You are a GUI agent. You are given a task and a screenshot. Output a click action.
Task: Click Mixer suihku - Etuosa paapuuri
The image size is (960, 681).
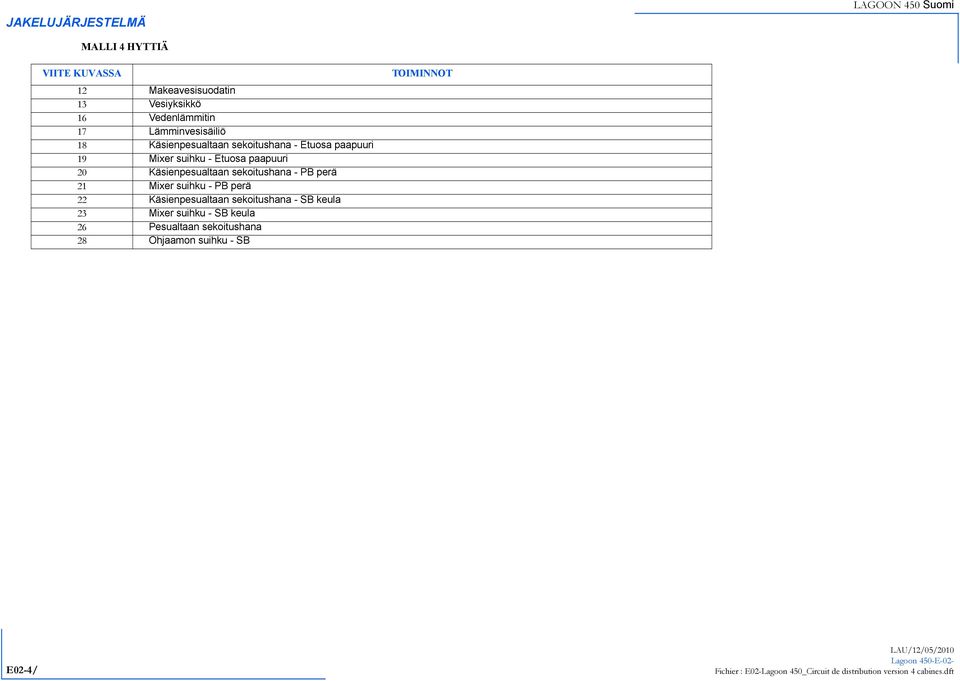click(x=218, y=159)
